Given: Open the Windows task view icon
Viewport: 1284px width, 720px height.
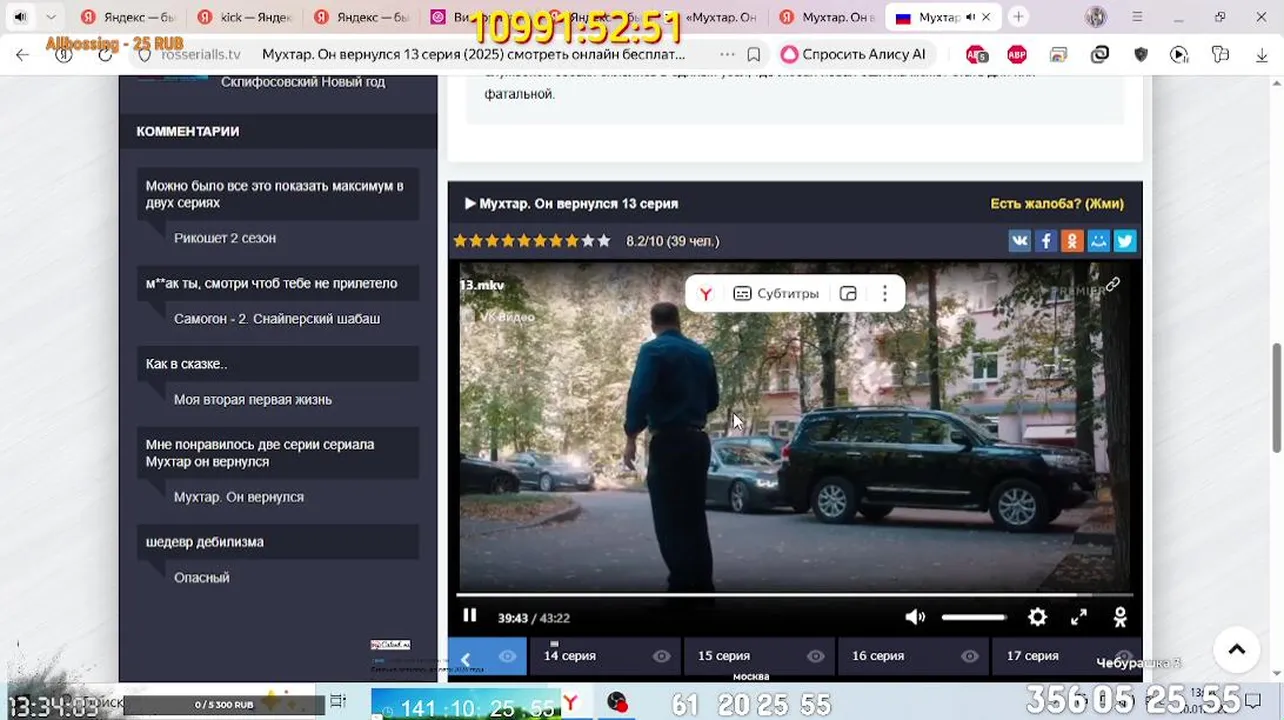Looking at the screenshot, I should (x=338, y=701).
